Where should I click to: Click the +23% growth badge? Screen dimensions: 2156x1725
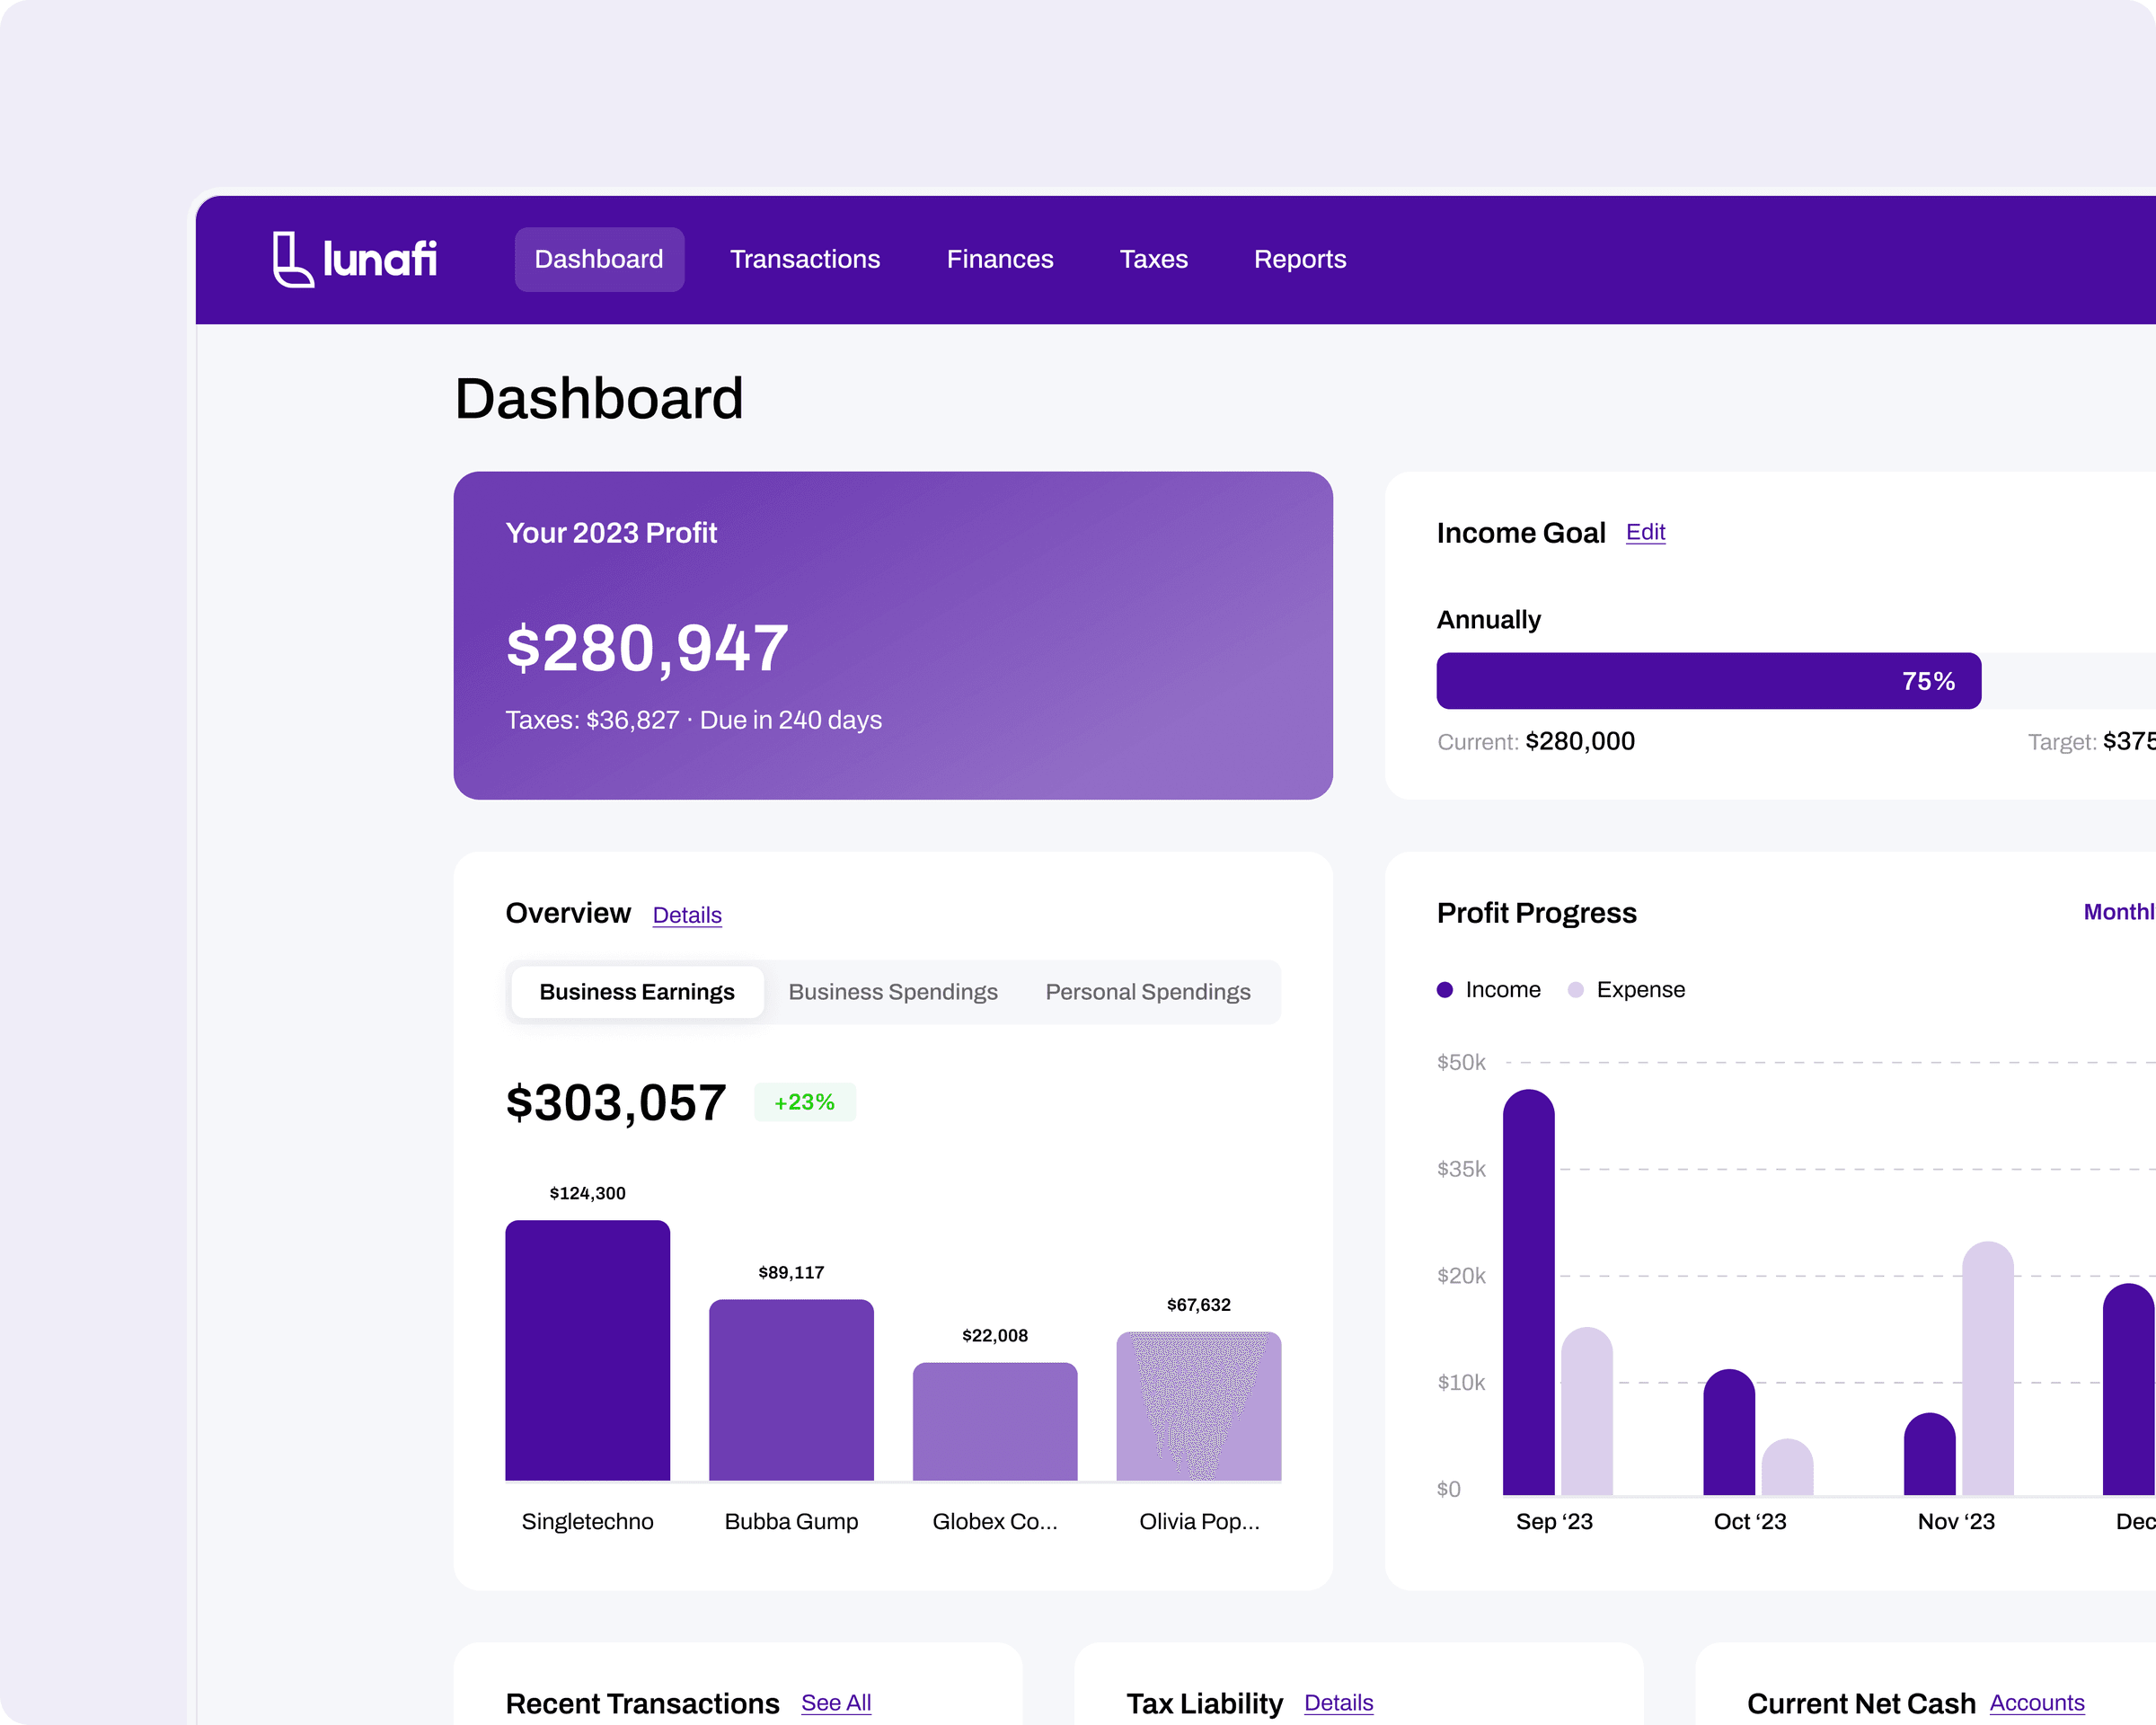805,1102
